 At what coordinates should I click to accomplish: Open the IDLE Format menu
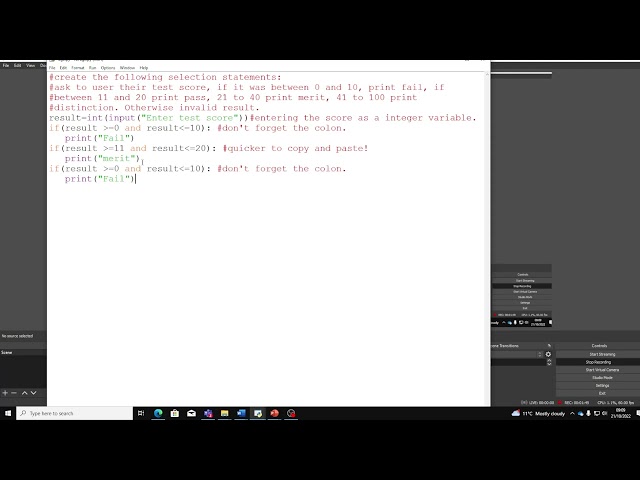click(78, 68)
